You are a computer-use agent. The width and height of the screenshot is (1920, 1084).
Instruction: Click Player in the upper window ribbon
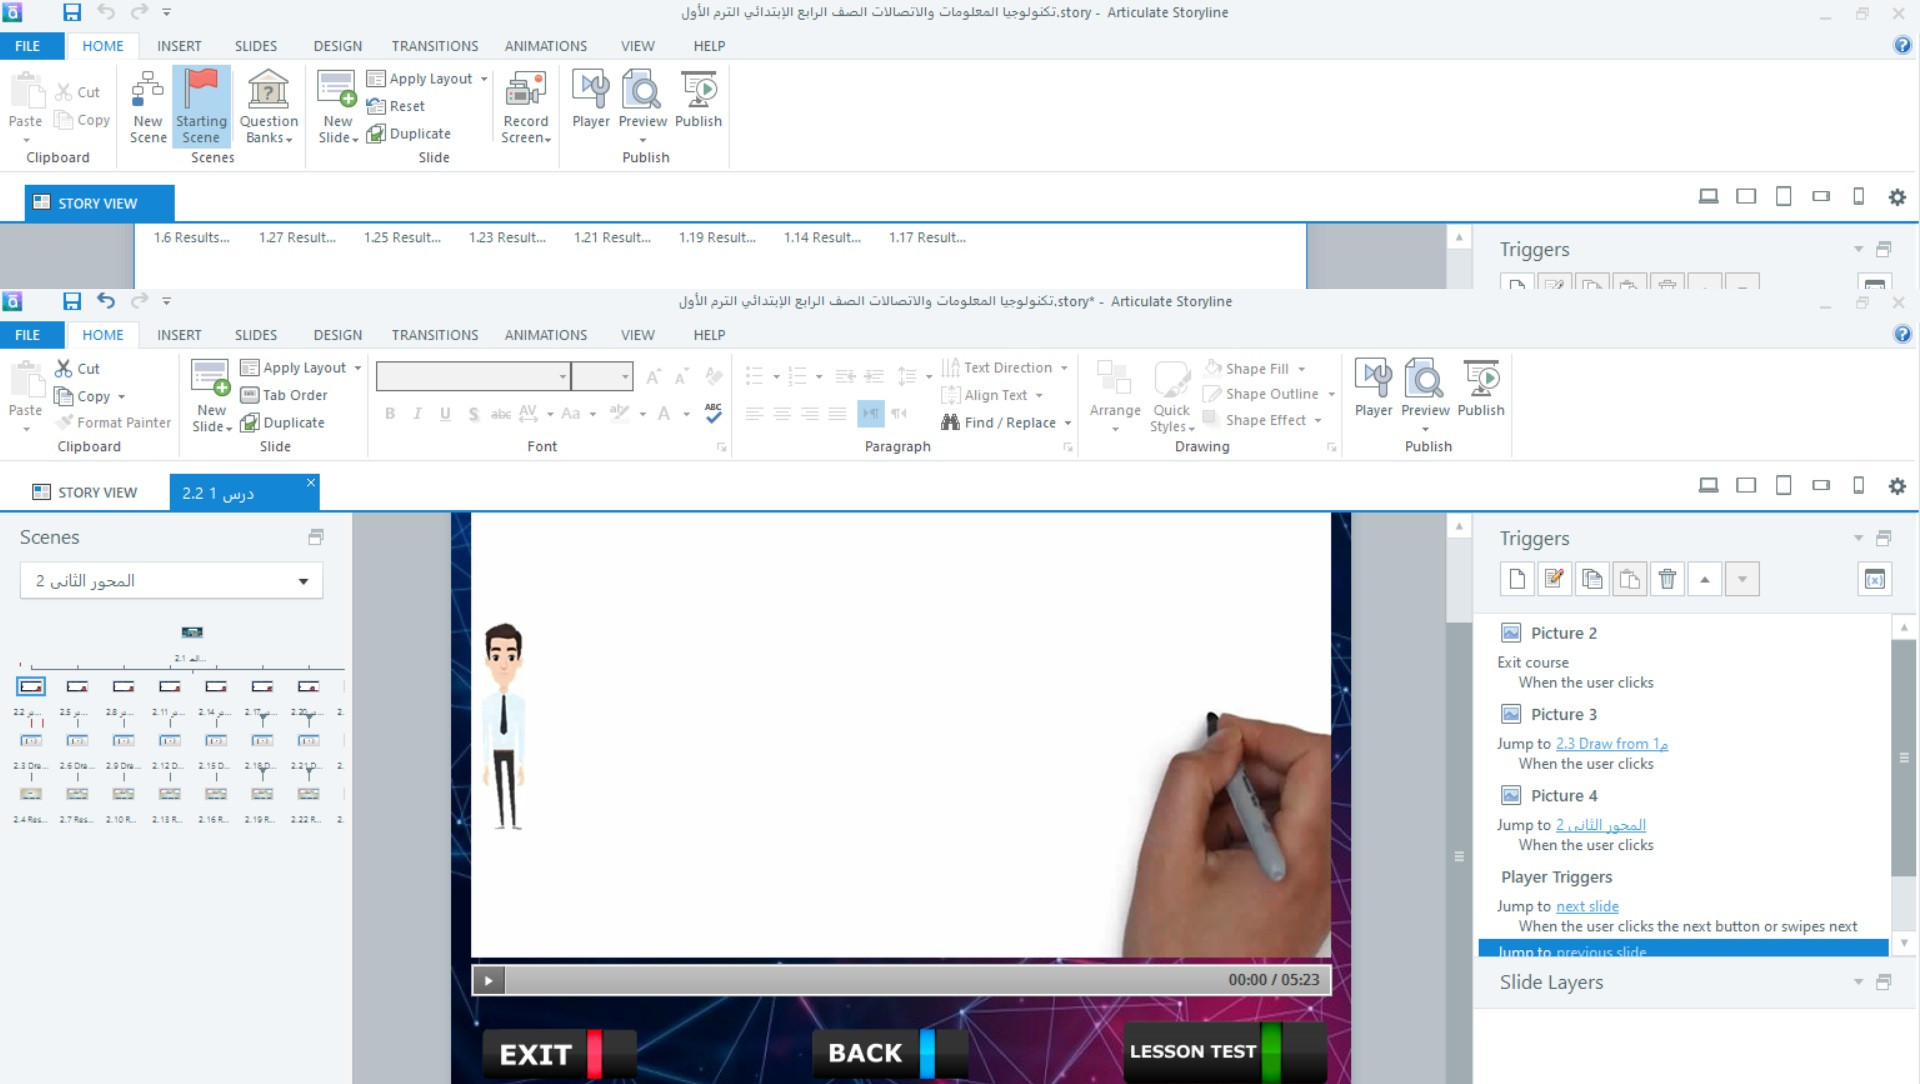(590, 100)
